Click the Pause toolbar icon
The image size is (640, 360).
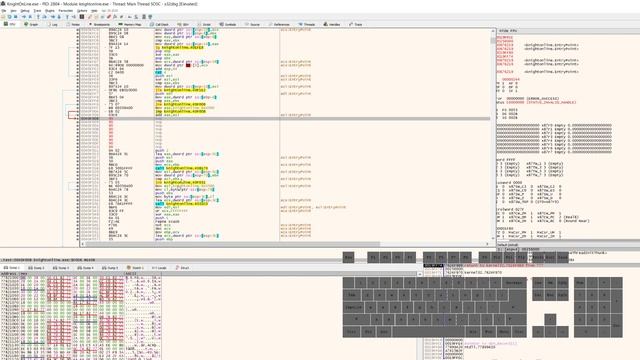pos(30,17)
